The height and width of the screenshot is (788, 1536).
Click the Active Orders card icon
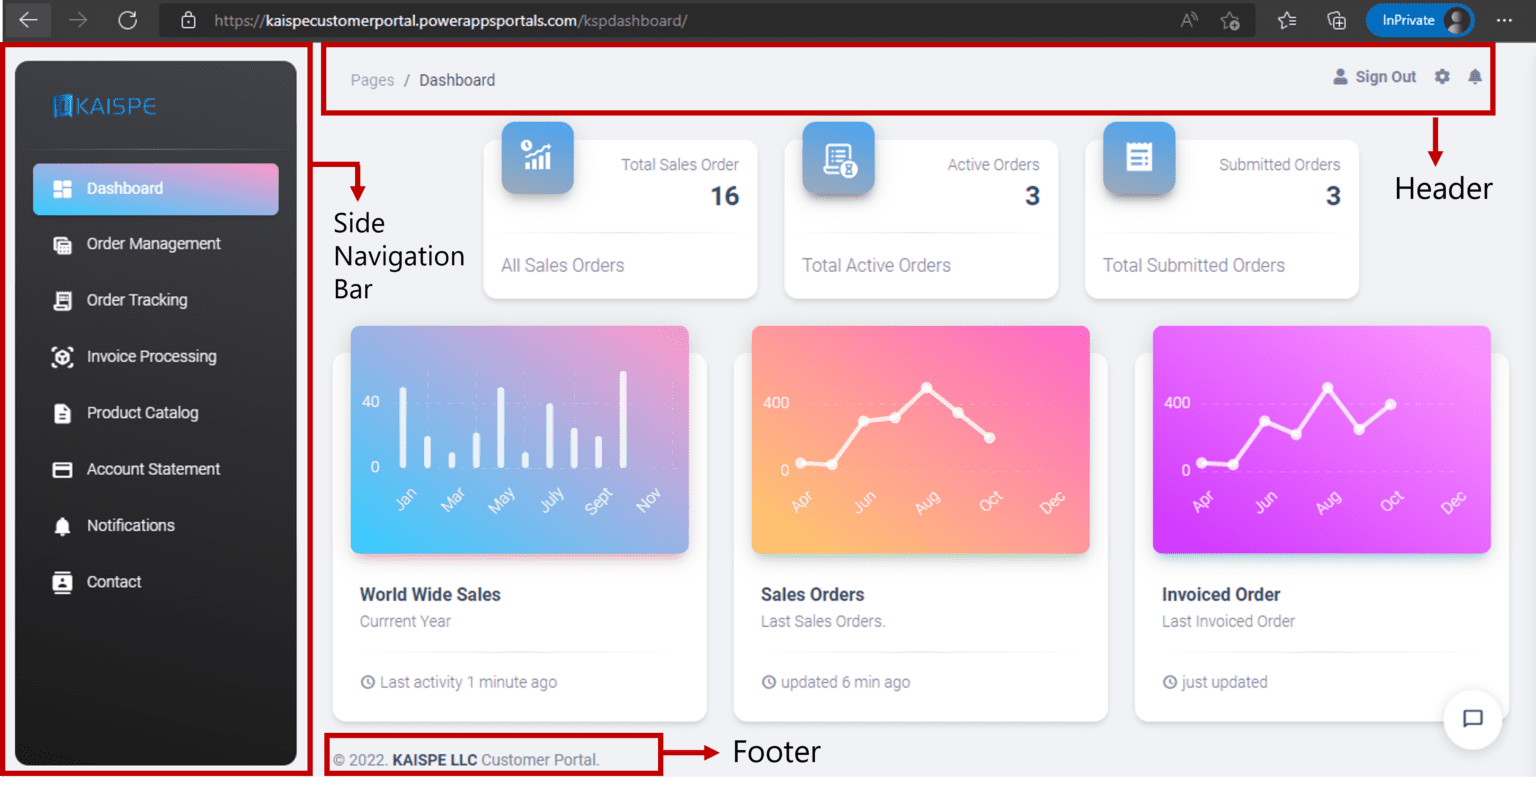click(838, 157)
